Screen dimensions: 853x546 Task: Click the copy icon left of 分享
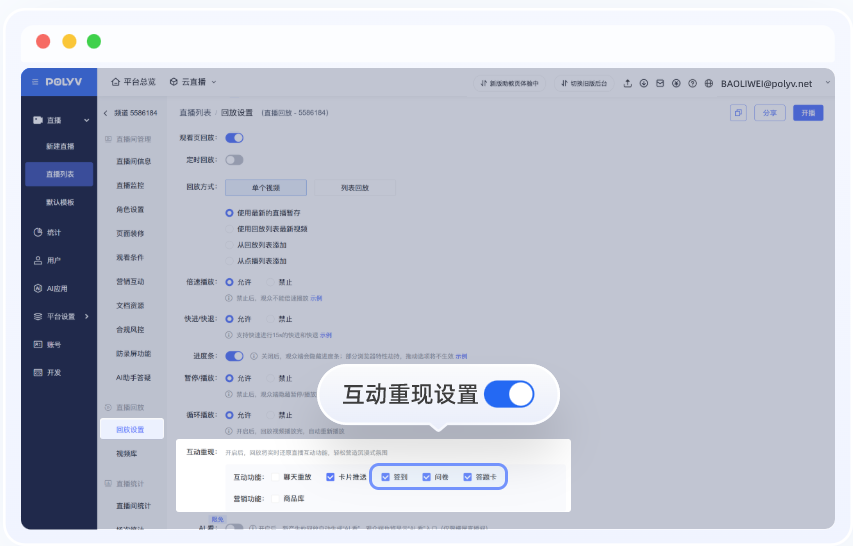[738, 113]
